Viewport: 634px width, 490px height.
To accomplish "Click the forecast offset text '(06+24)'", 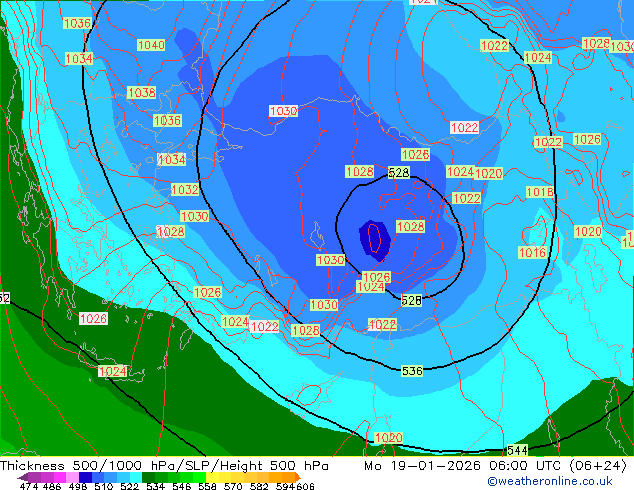I will [598, 466].
